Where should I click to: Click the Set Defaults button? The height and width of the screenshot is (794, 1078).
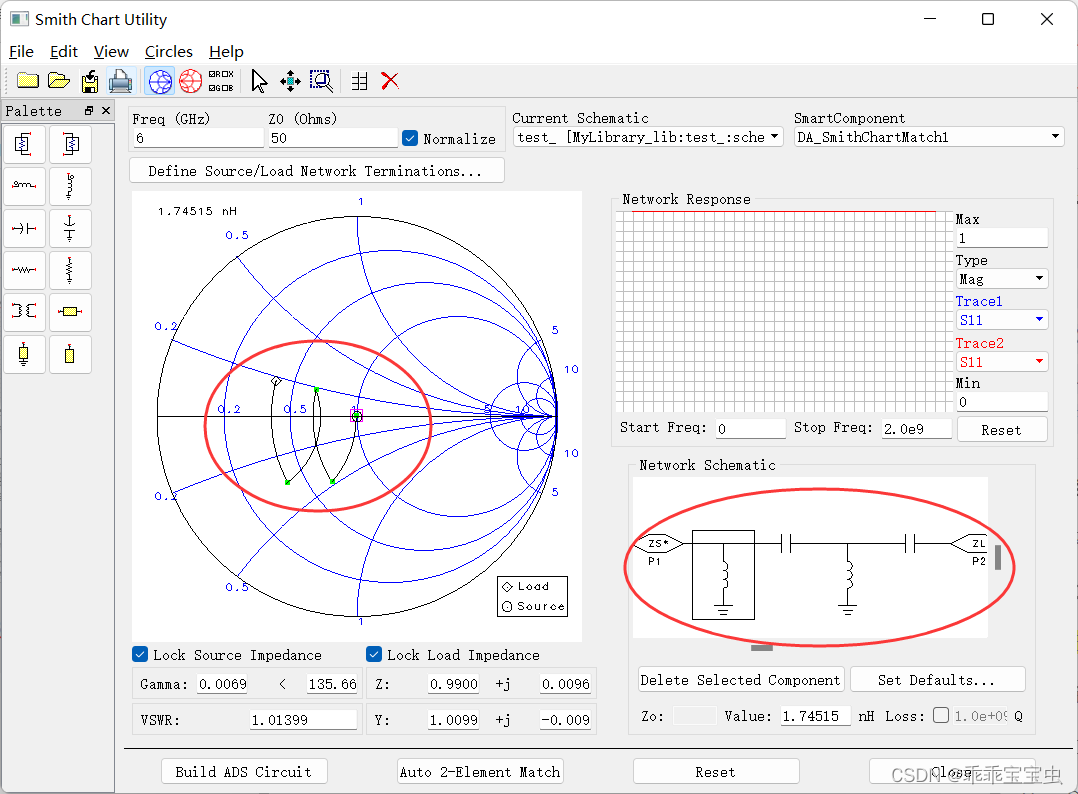coord(937,680)
